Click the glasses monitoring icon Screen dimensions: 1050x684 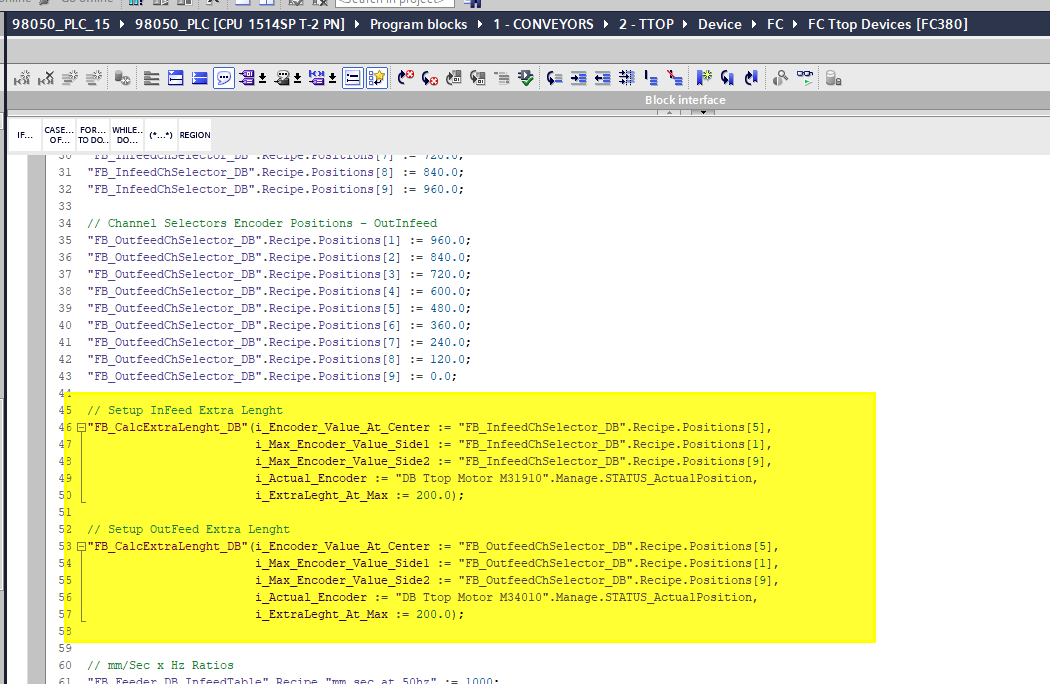click(x=805, y=78)
